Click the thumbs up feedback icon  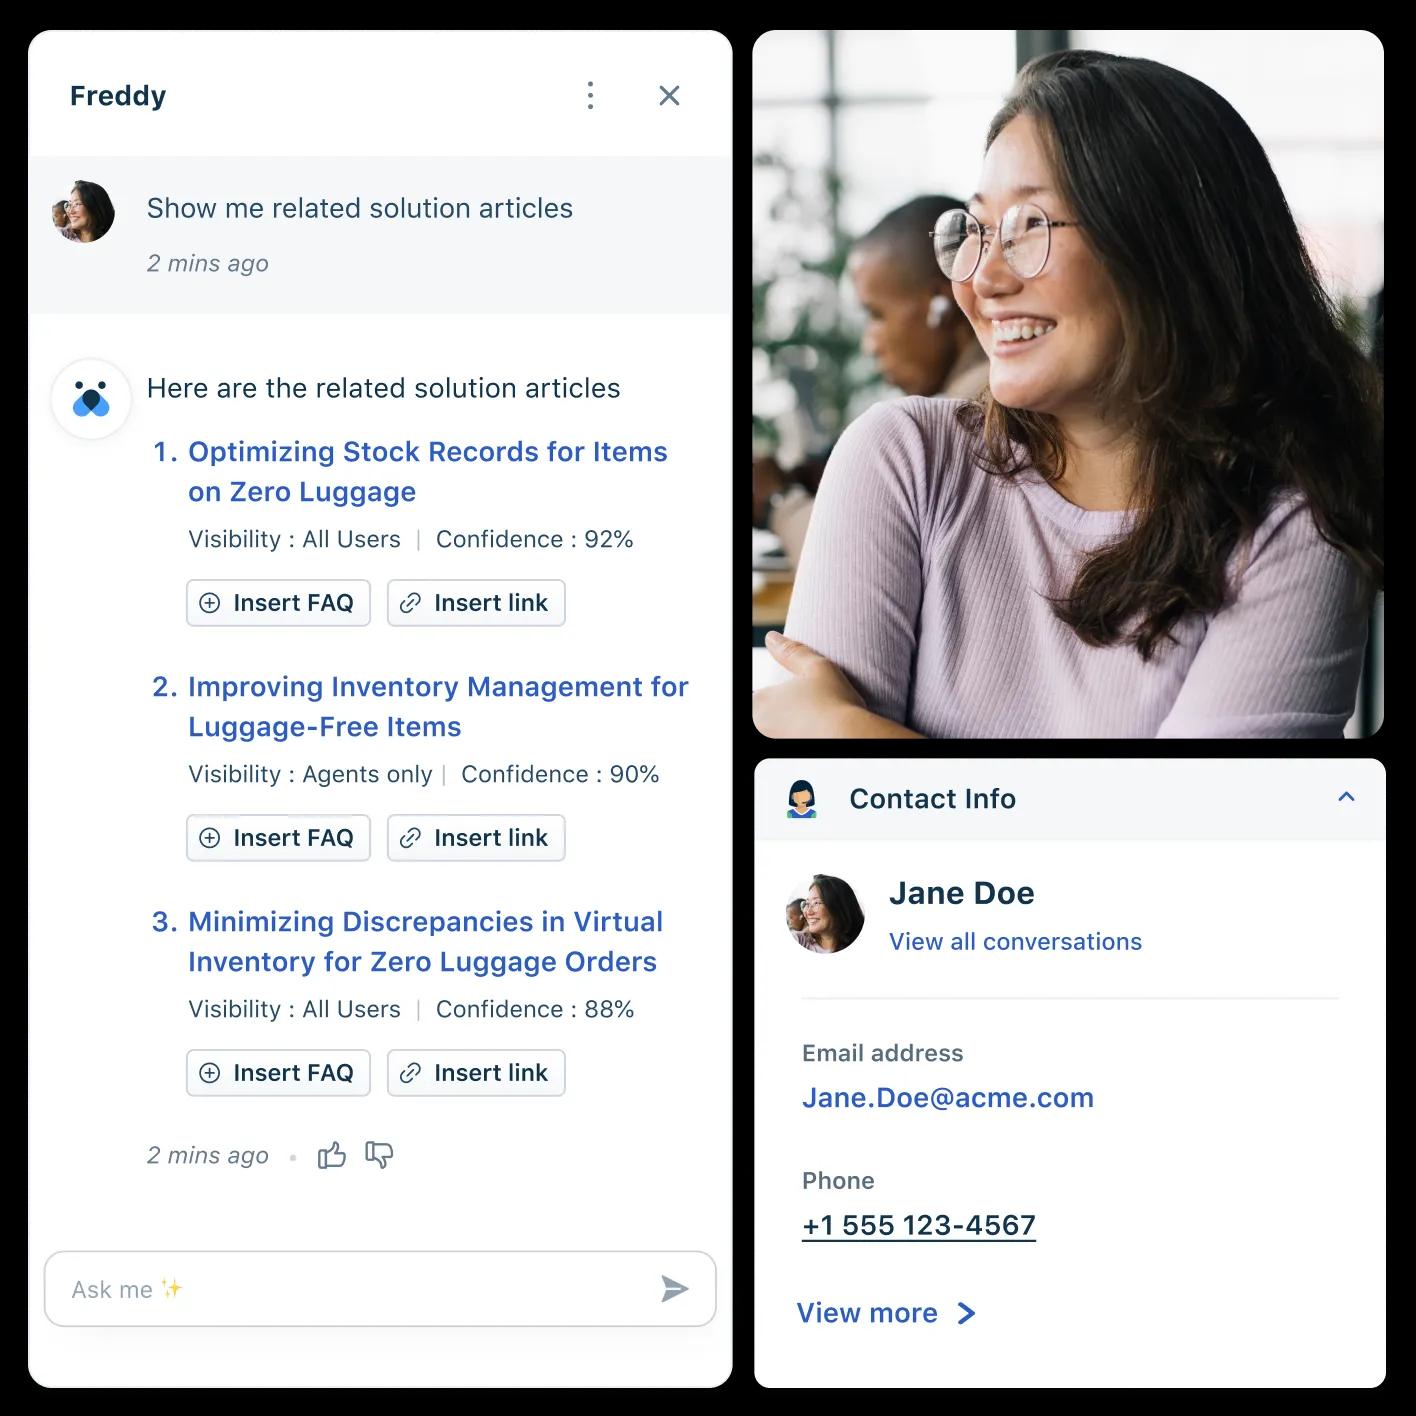tap(332, 1156)
